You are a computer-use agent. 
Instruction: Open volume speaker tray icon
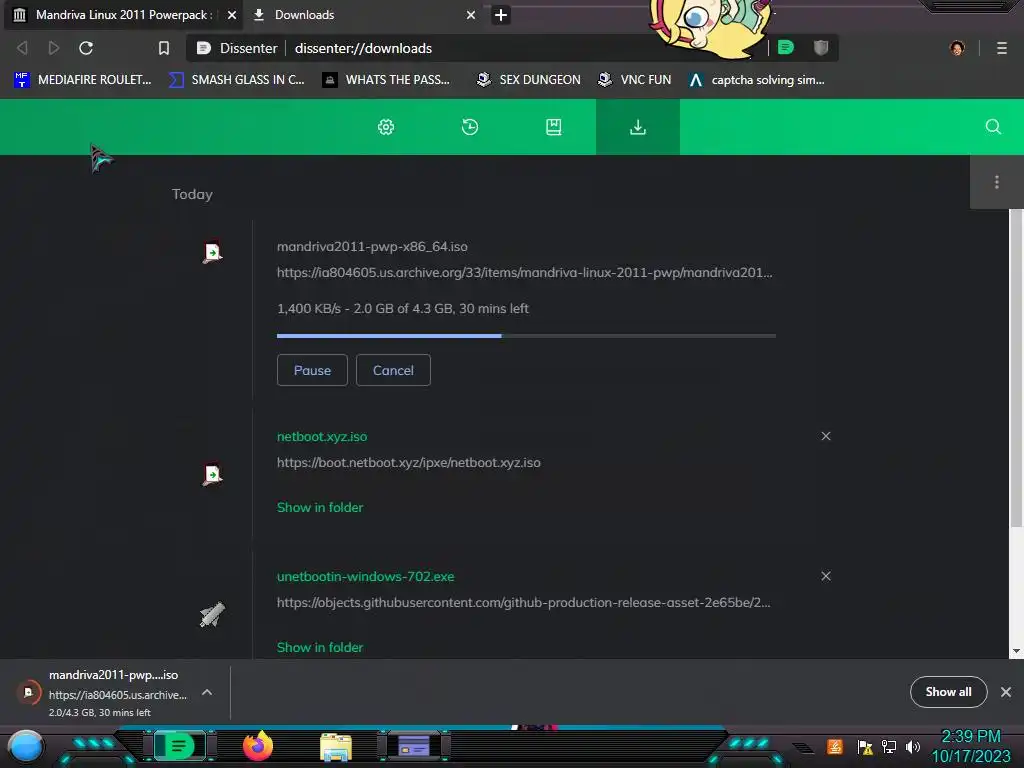(x=912, y=747)
